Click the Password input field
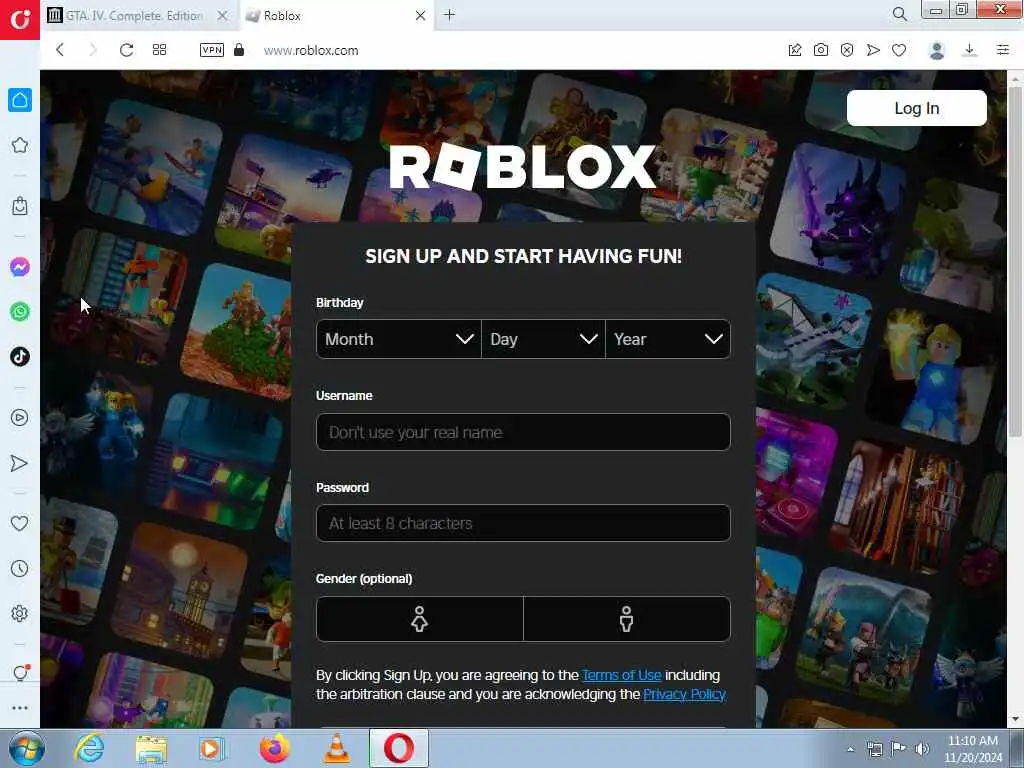The image size is (1024, 768). pos(523,523)
